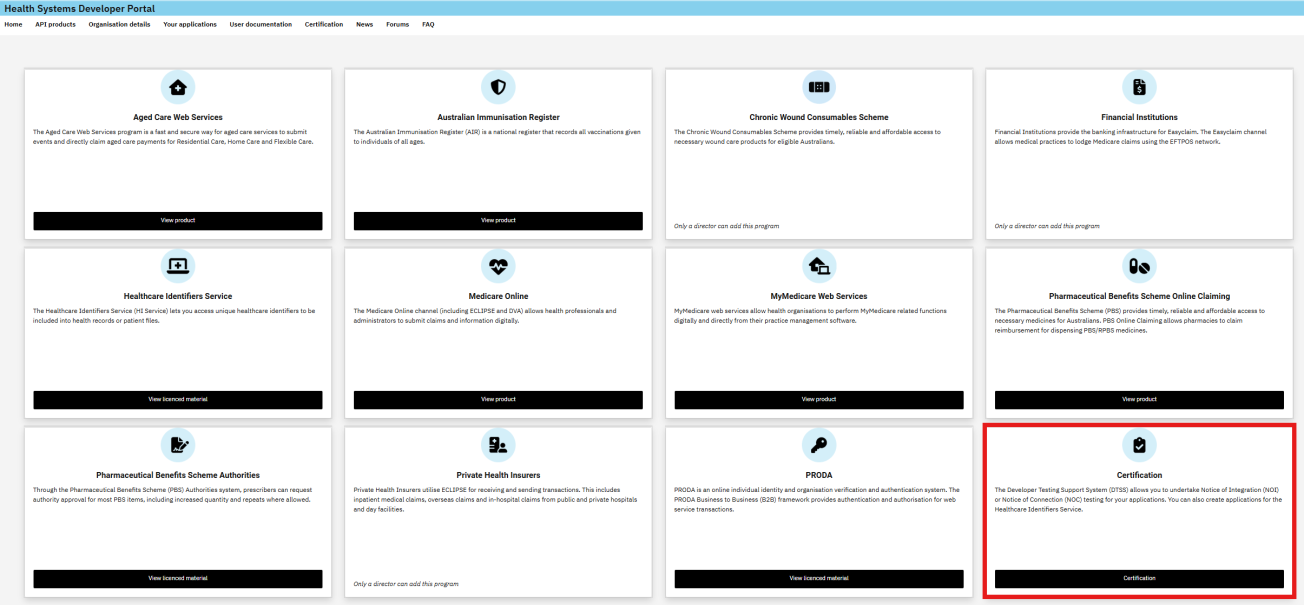
Task: Click the Private Health Insurers clipboard icon
Action: 498,445
